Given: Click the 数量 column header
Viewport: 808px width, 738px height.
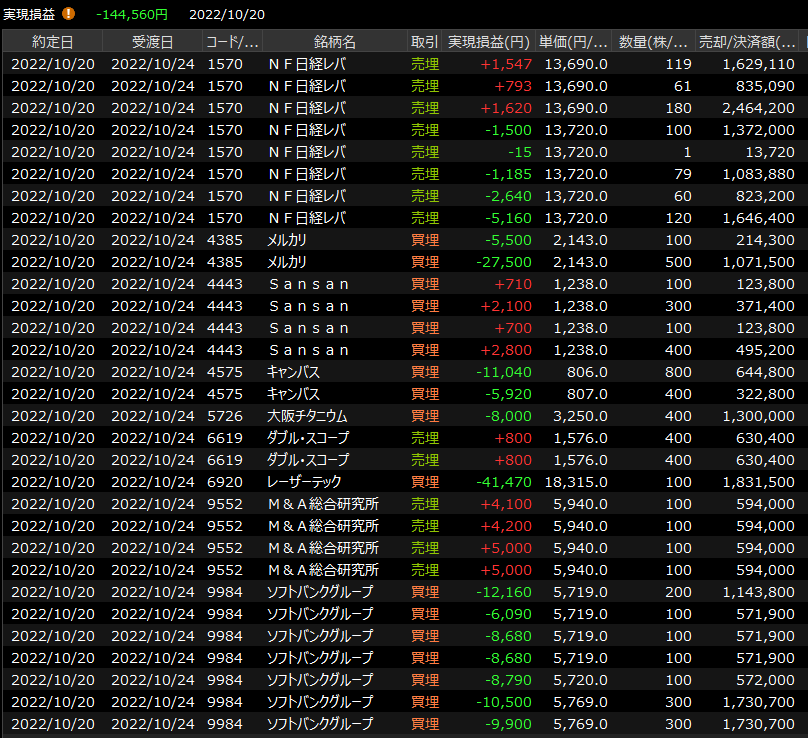Looking at the screenshot, I should (x=653, y=41).
